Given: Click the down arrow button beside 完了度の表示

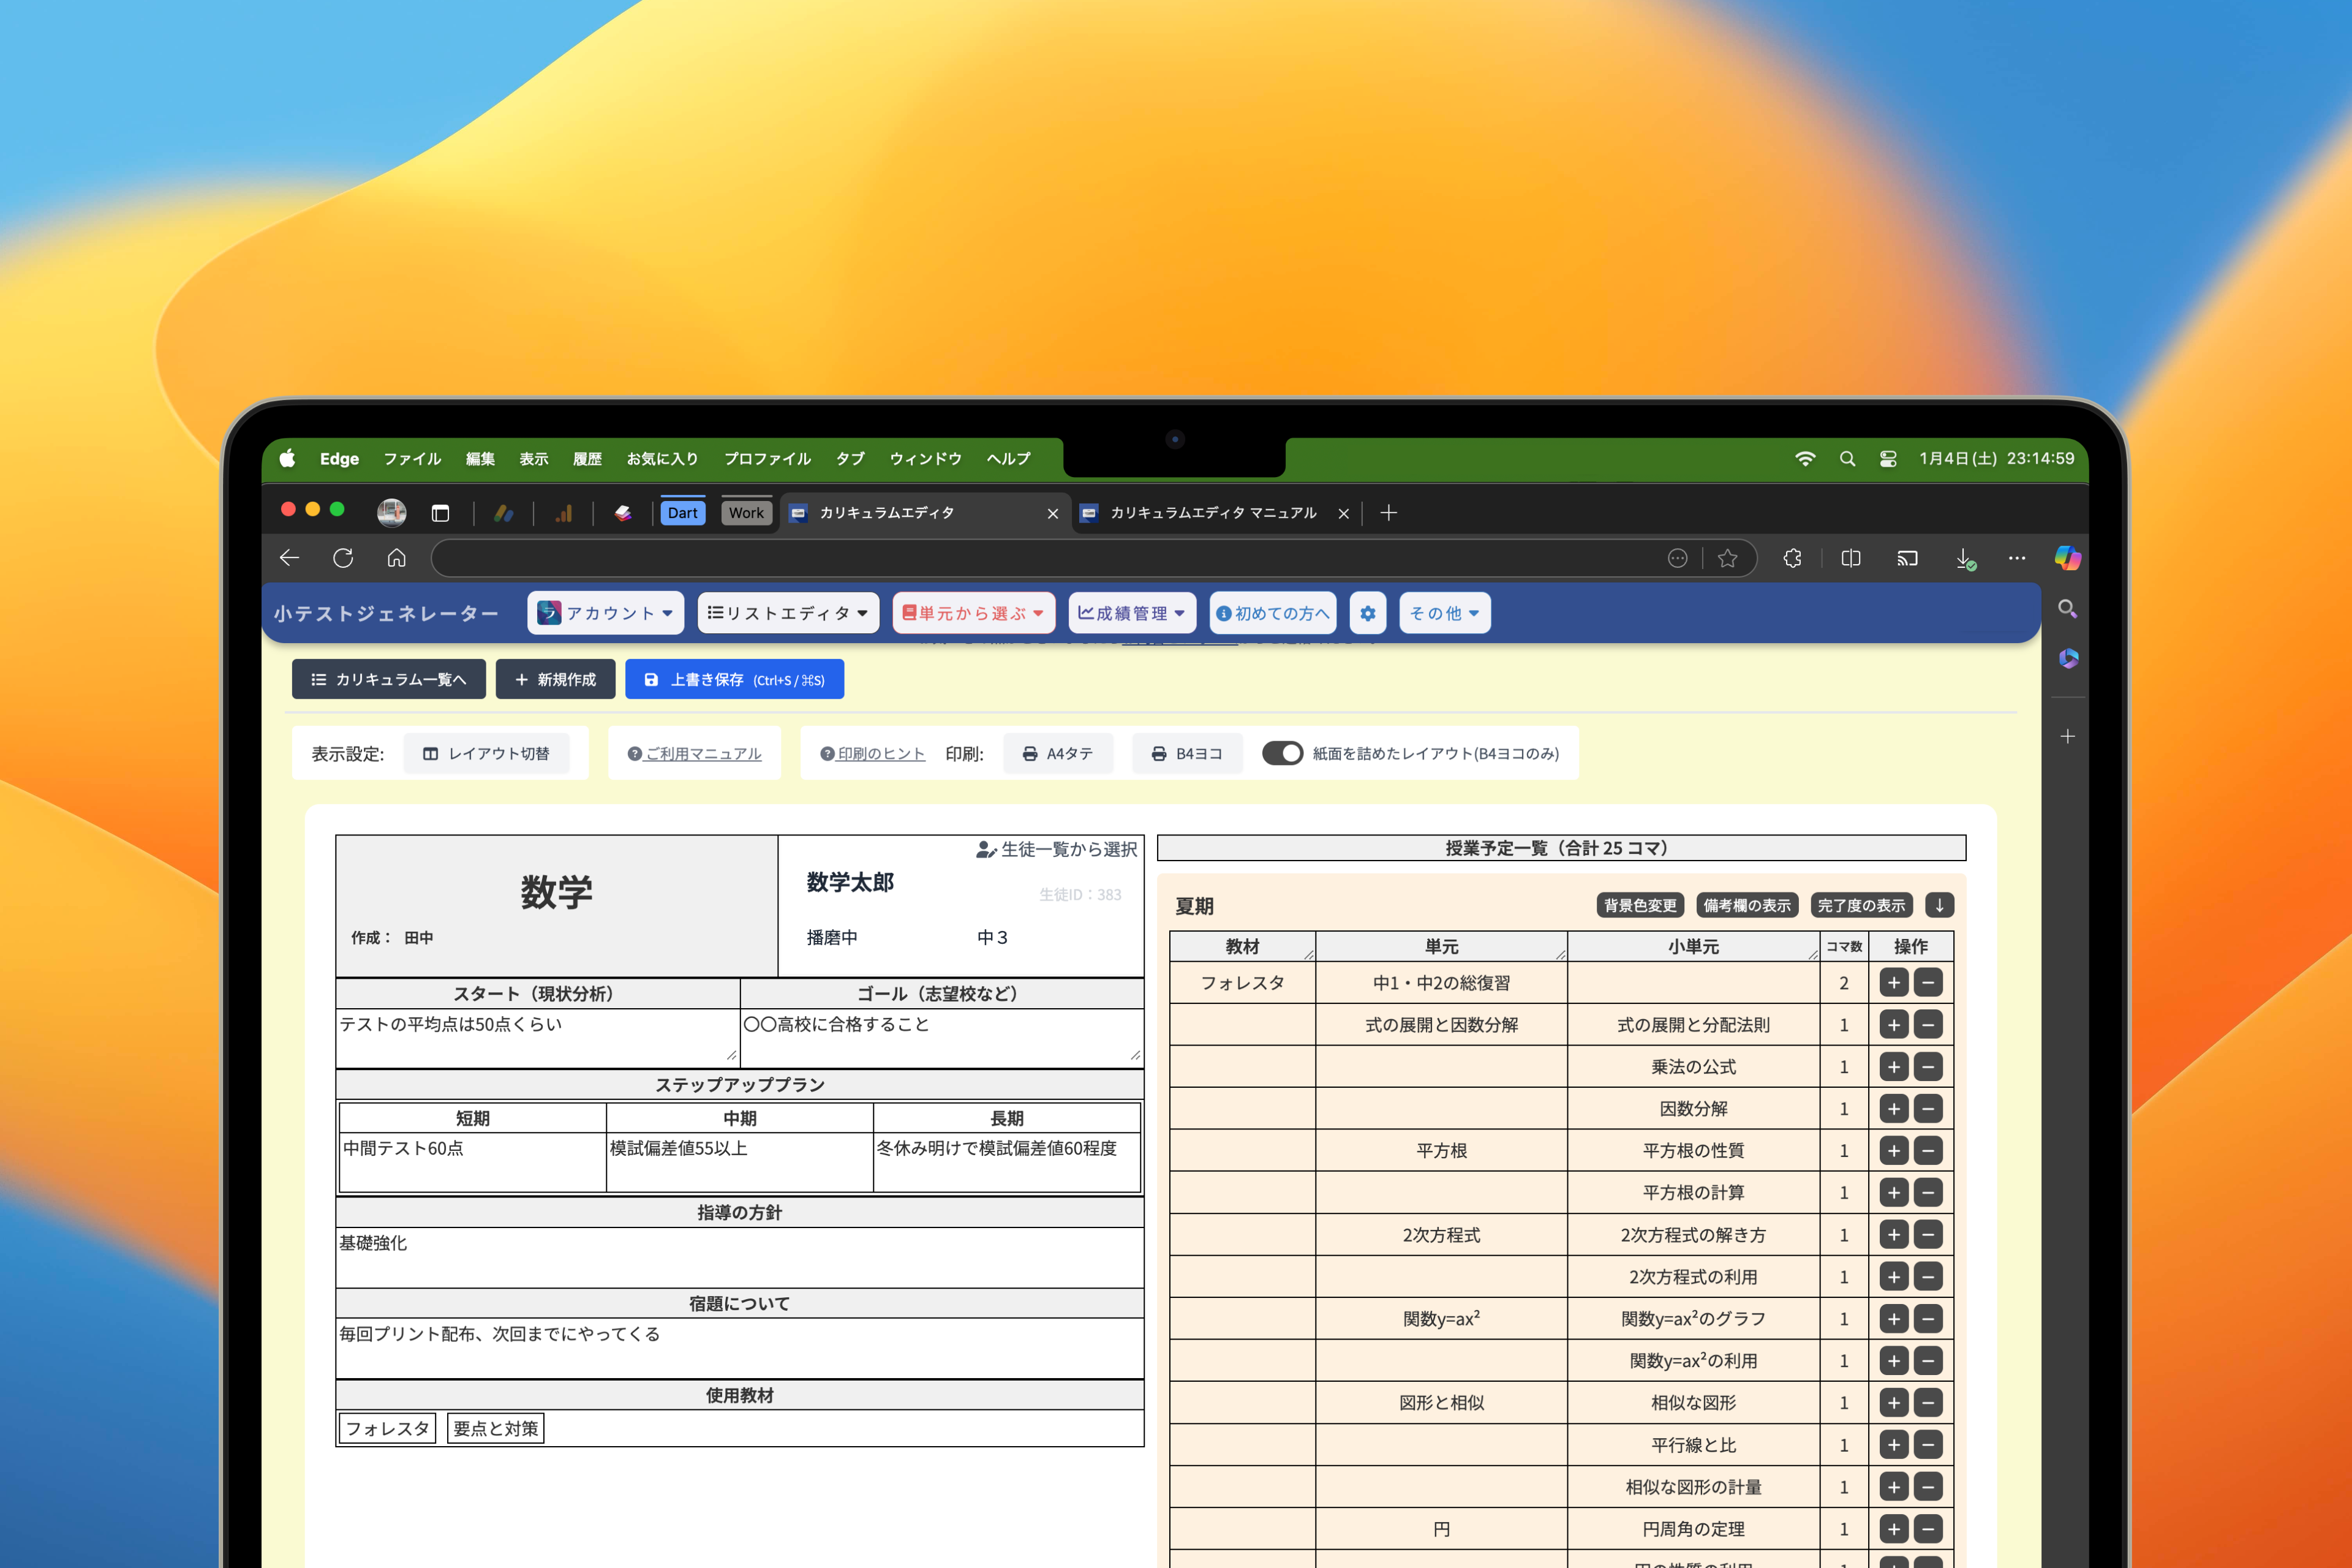Looking at the screenshot, I should (x=1939, y=905).
